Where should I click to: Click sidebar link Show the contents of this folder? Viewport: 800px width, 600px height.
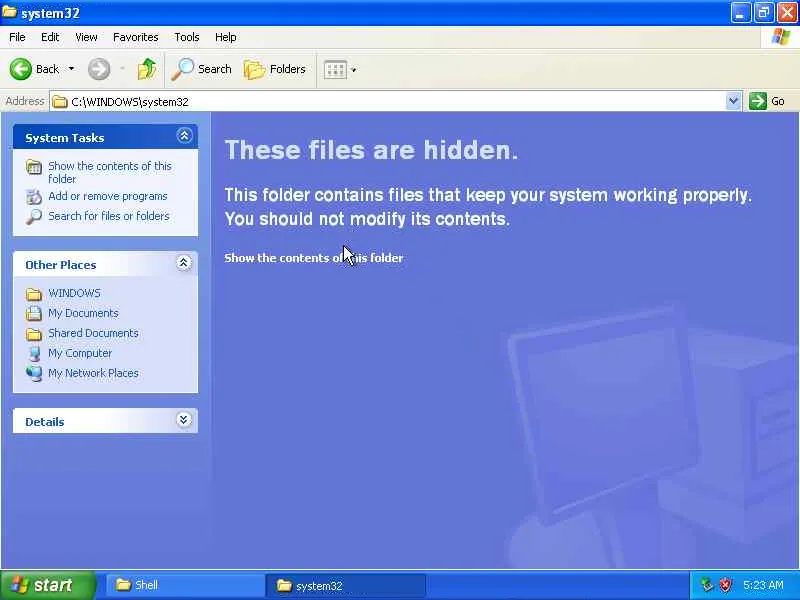(x=110, y=172)
